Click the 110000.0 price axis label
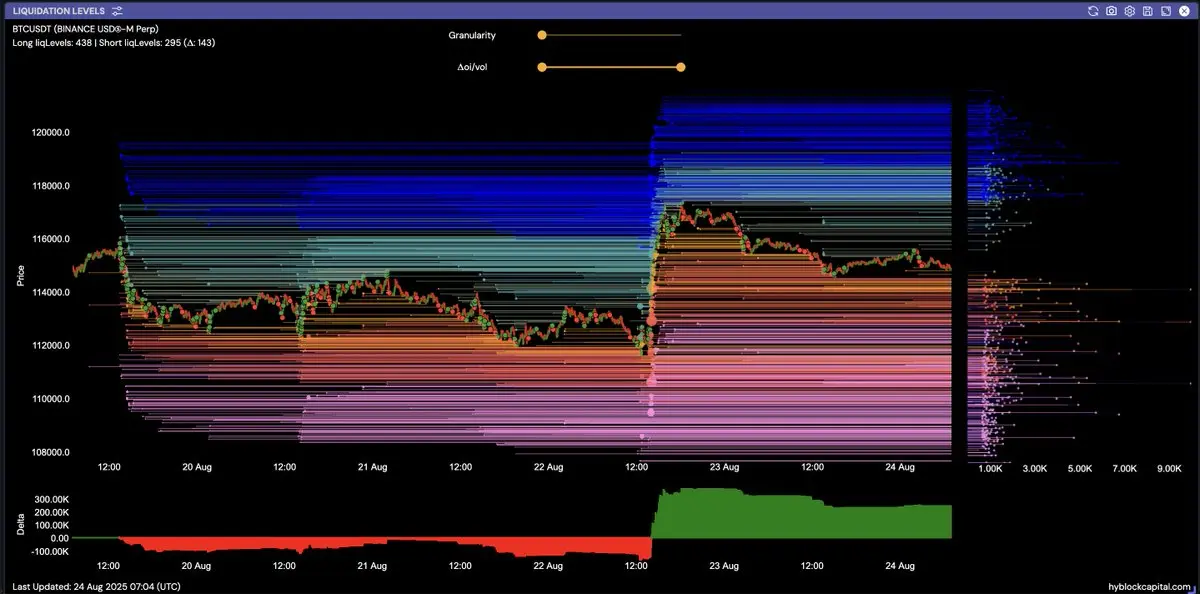Viewport: 1200px width, 594px height. pyautogui.click(x=49, y=399)
